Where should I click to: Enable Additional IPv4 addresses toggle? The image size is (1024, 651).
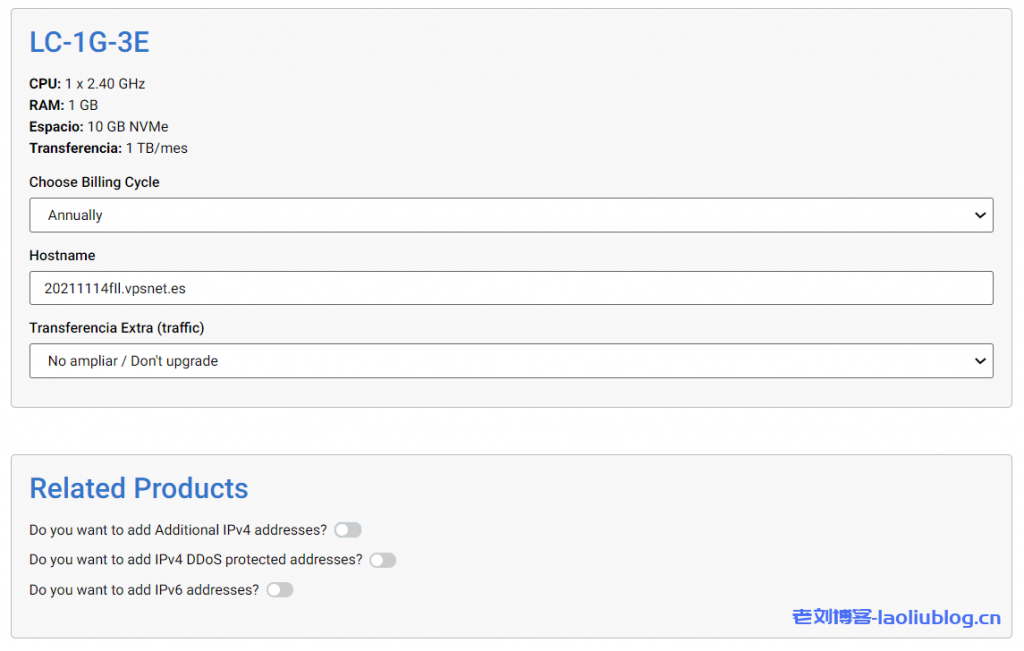[x=348, y=530]
